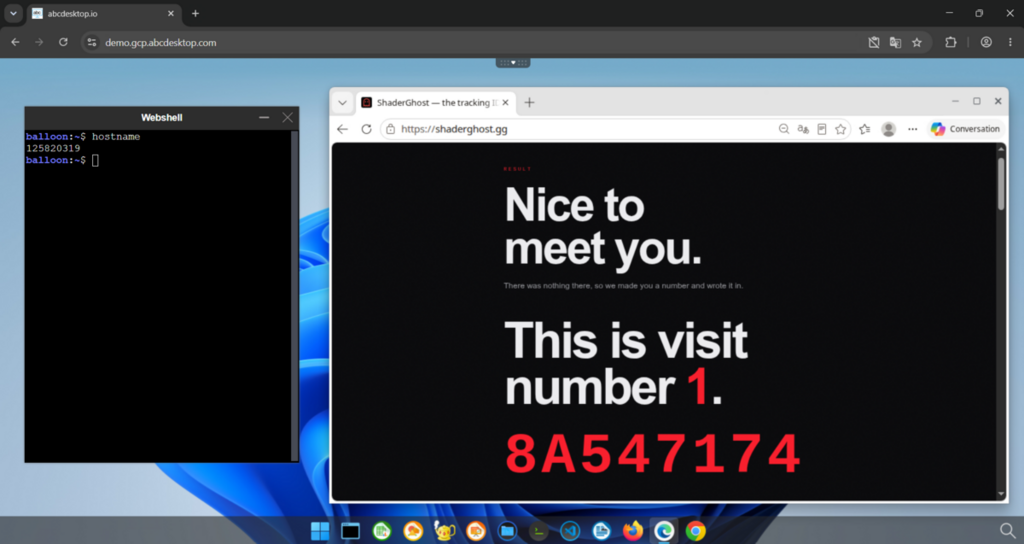Open Edge favorites list icon
This screenshot has width=1024, height=544.
[865, 129]
